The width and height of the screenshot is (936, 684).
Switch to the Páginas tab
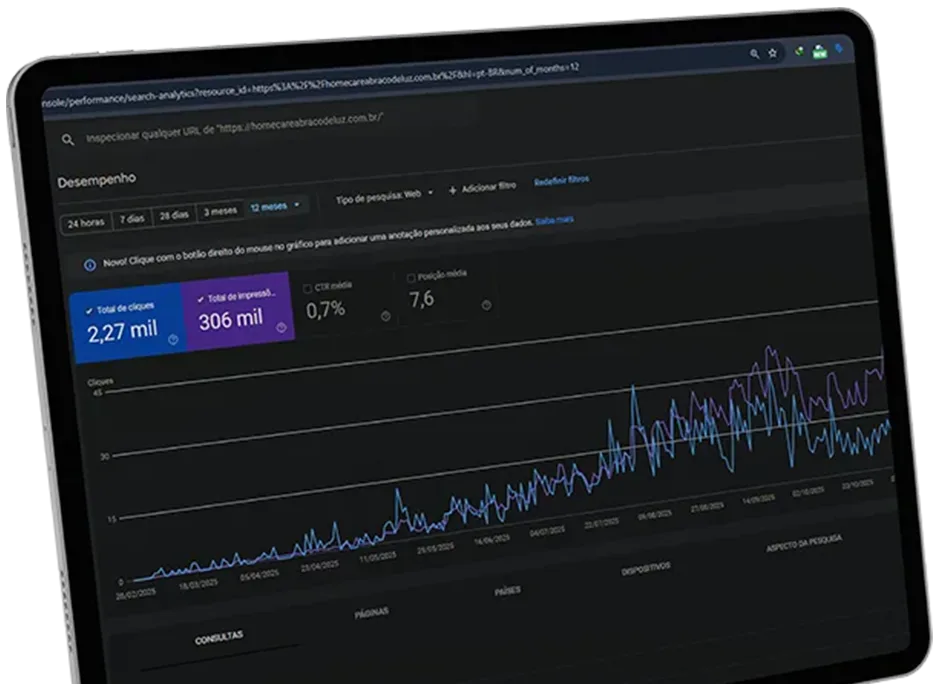pyautogui.click(x=372, y=611)
